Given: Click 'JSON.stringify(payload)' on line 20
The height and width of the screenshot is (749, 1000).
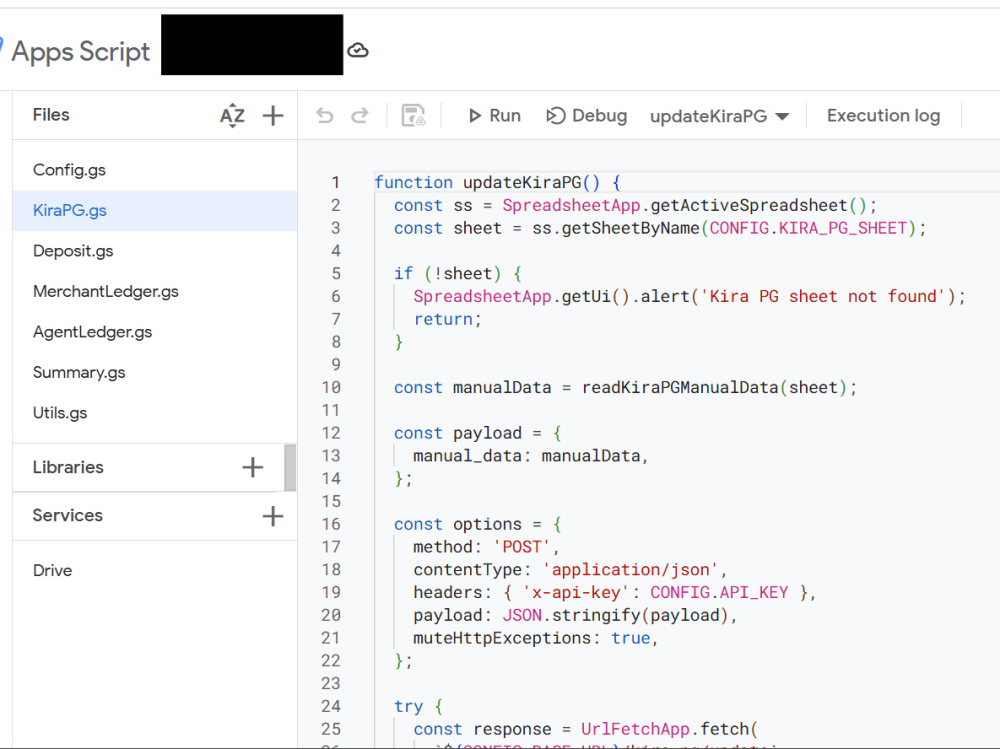Looking at the screenshot, I should [x=615, y=615].
